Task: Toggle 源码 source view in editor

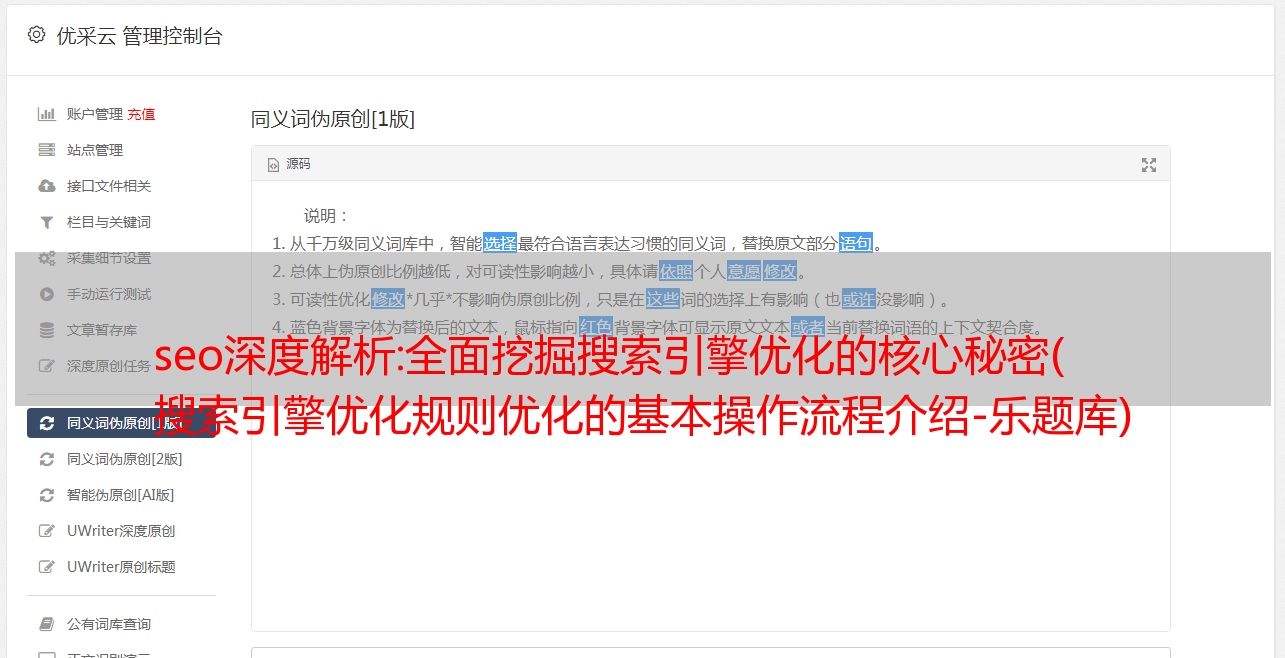Action: pos(289,164)
